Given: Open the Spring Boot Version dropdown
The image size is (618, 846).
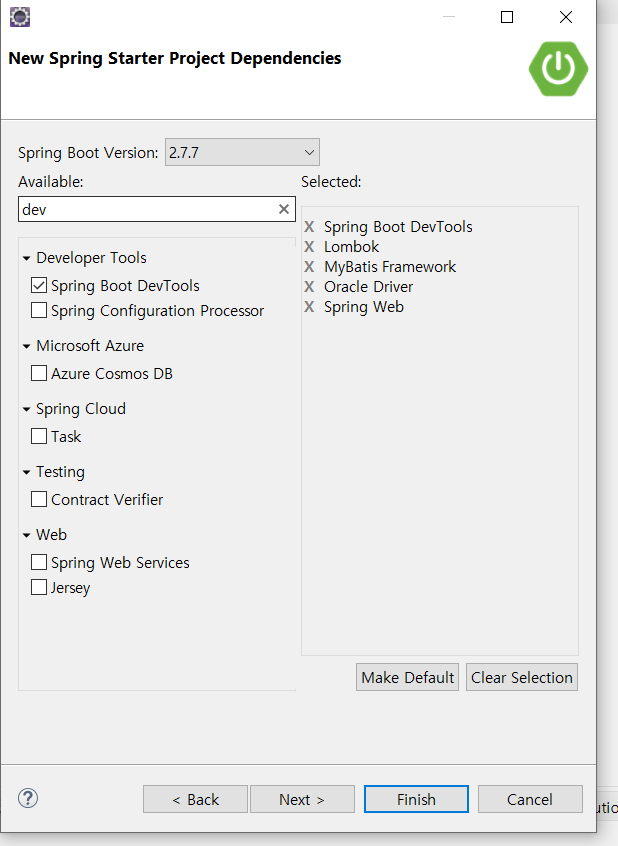Looking at the screenshot, I should (242, 152).
